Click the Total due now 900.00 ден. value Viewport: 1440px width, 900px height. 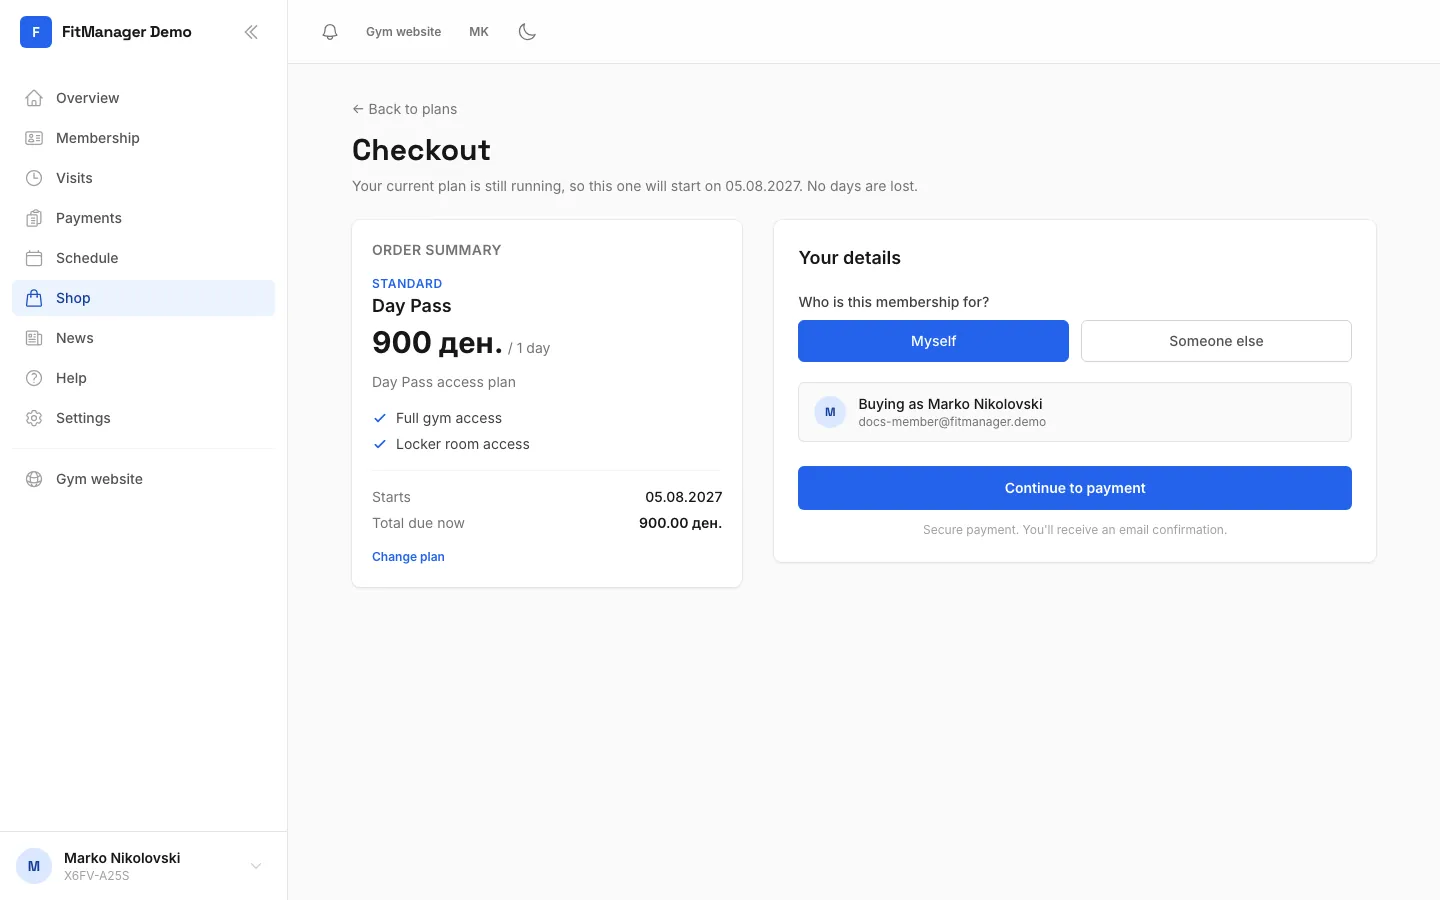click(x=680, y=523)
